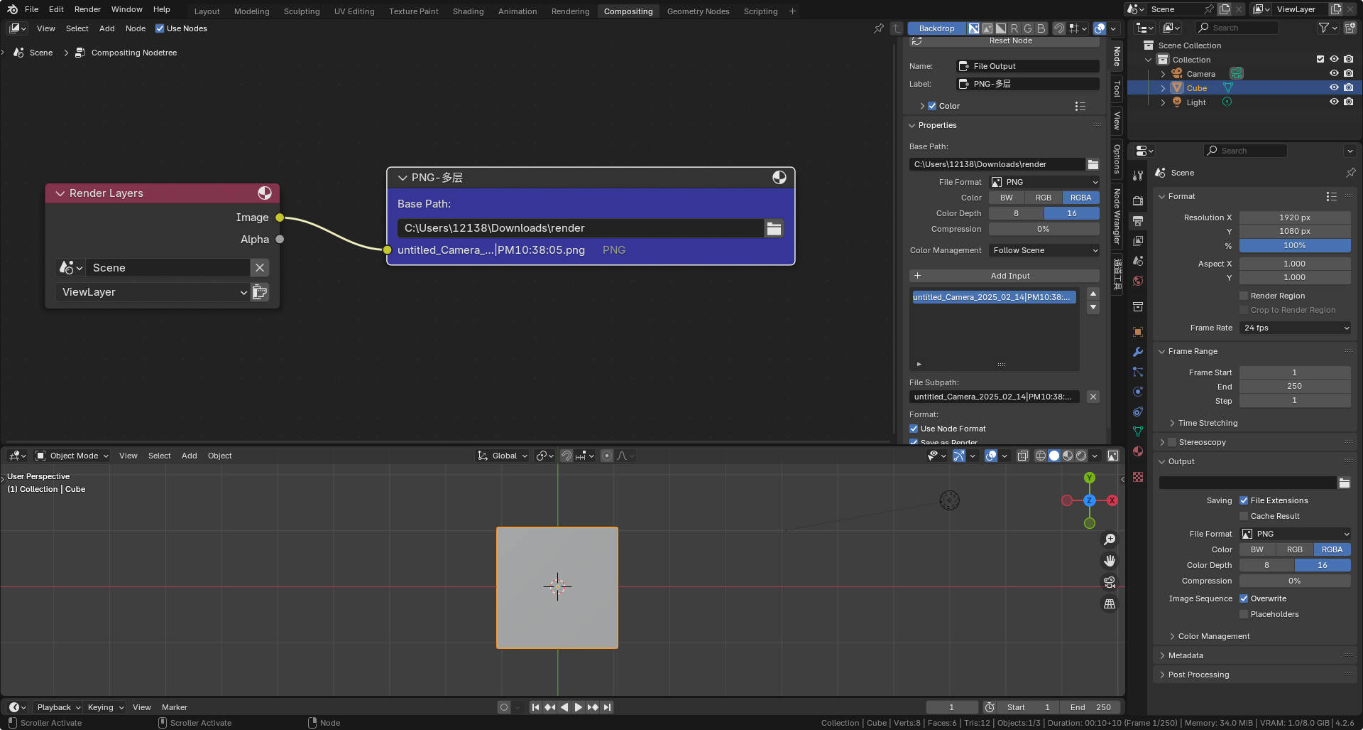
Task: Click the Blender logo menu
Action: [12, 9]
